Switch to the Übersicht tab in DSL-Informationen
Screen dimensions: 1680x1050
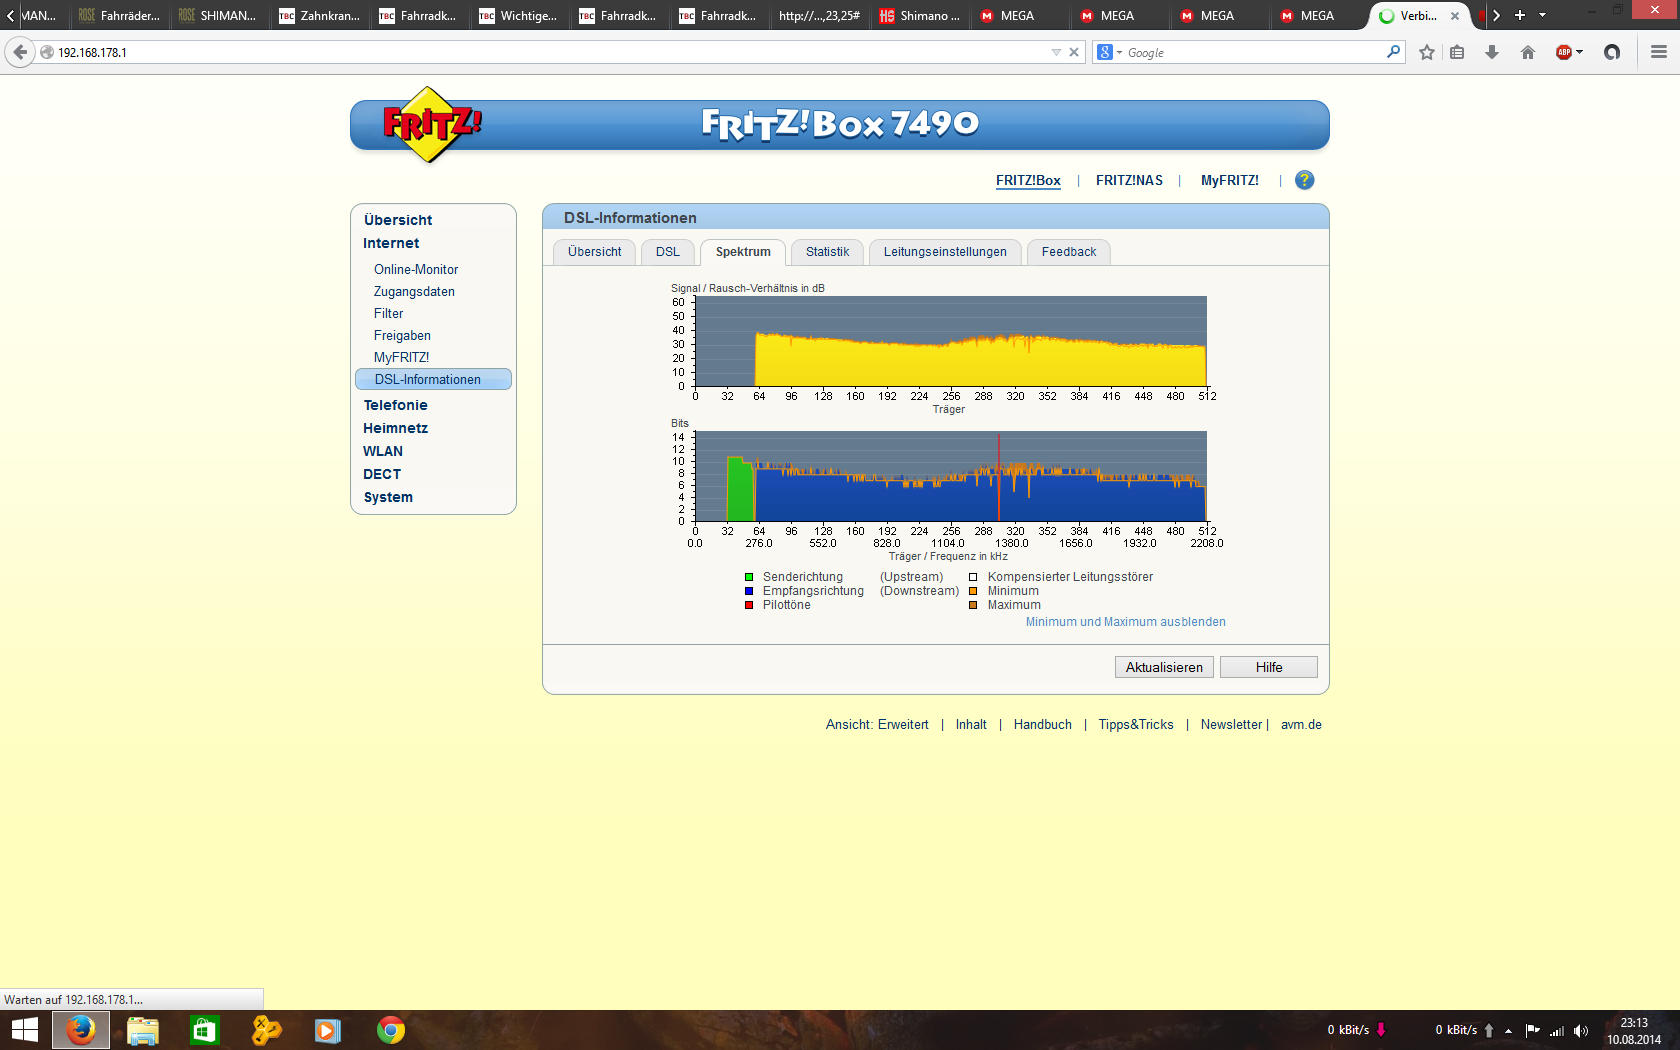coord(594,252)
